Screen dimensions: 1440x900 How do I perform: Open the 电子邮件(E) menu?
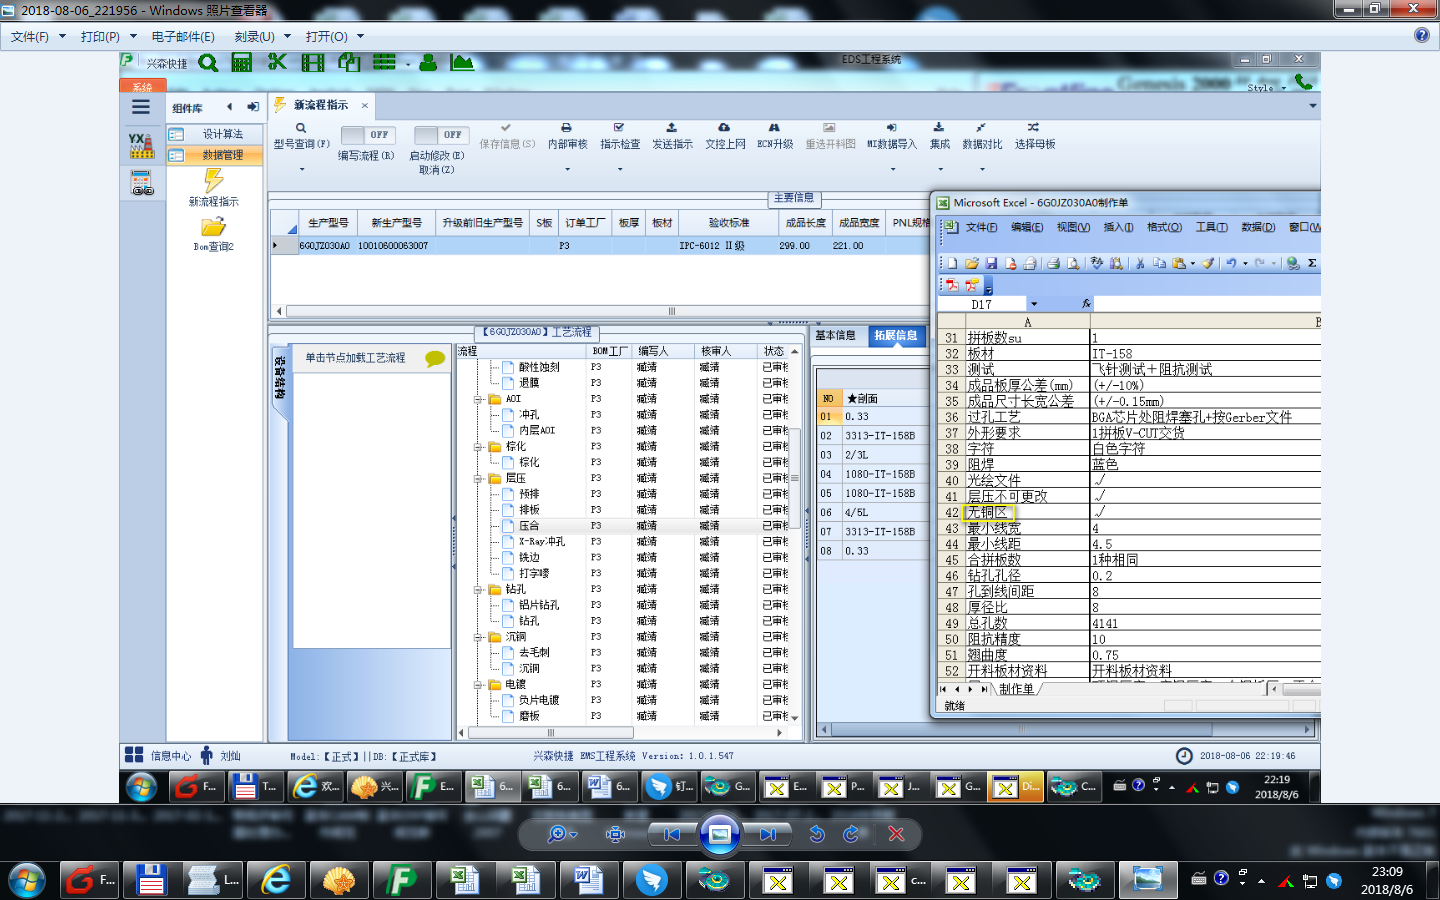click(183, 36)
